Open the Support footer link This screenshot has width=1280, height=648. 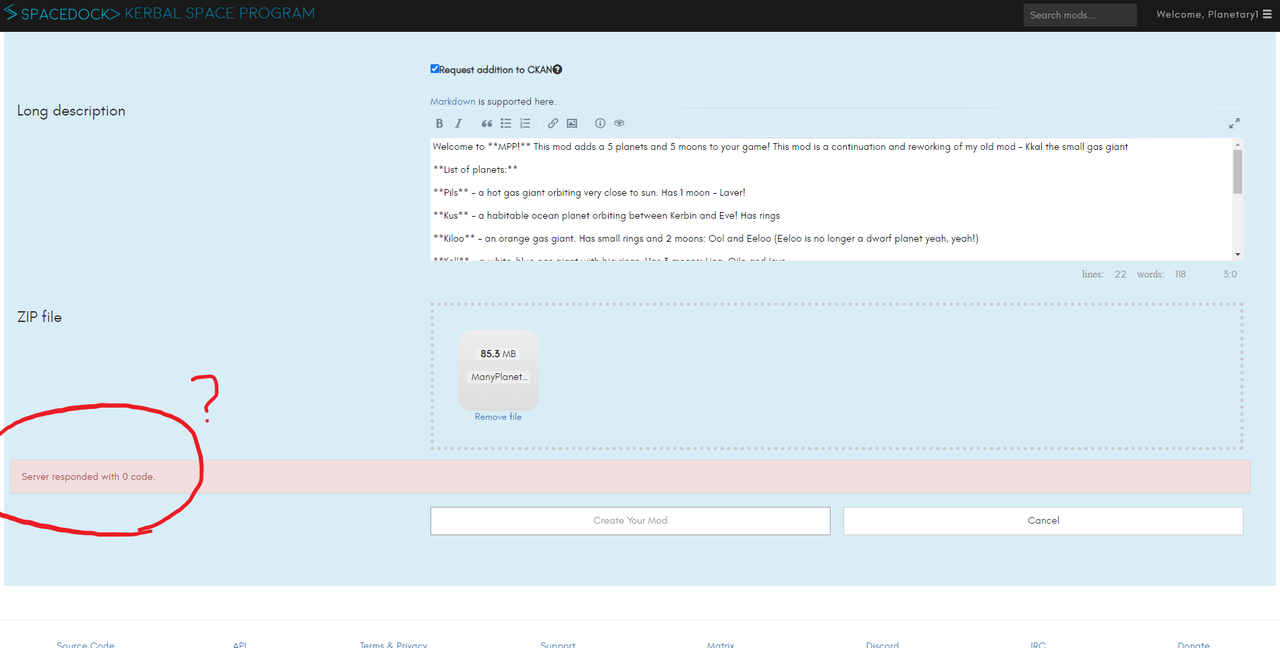tap(558, 645)
